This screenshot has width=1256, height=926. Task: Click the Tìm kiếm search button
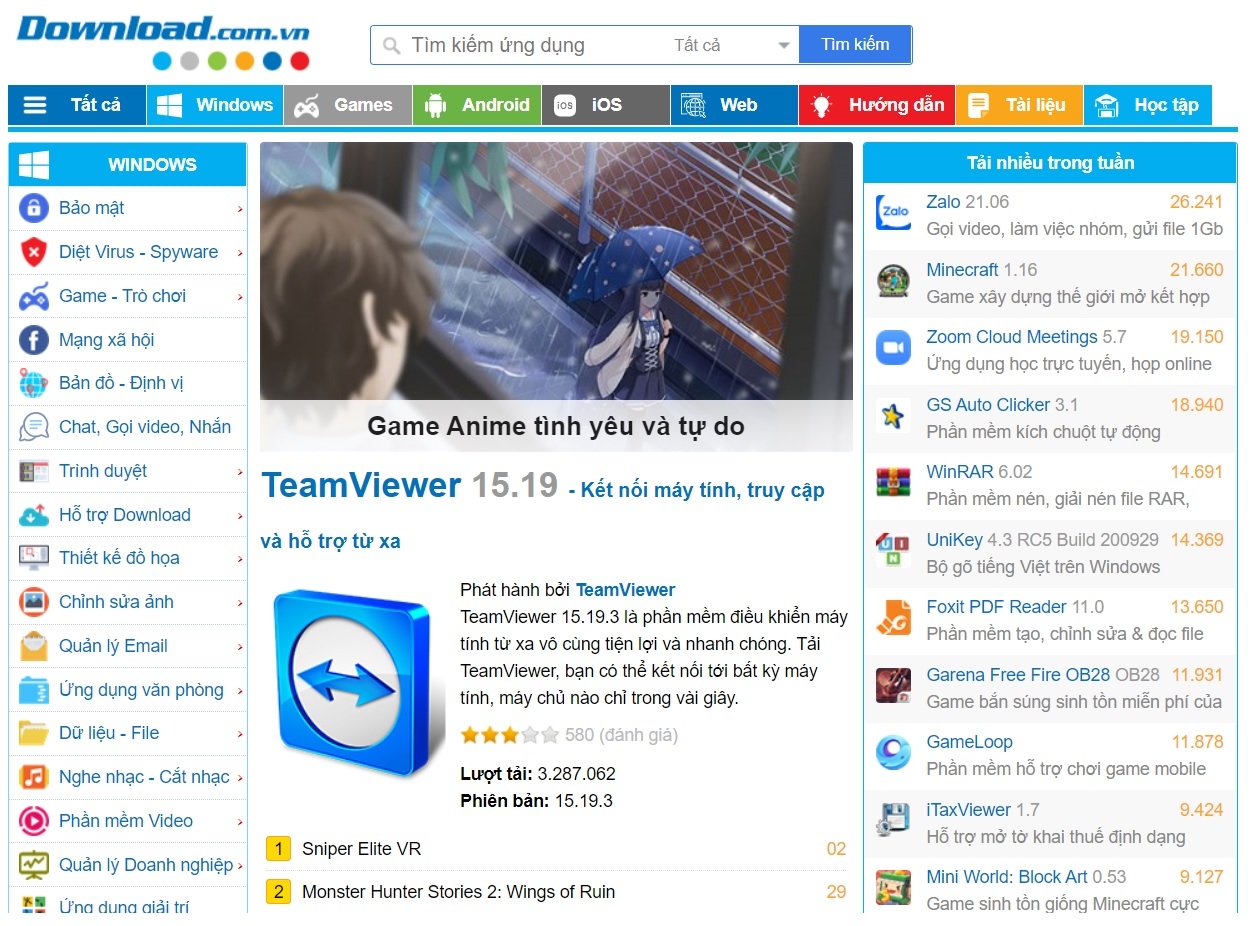(855, 45)
